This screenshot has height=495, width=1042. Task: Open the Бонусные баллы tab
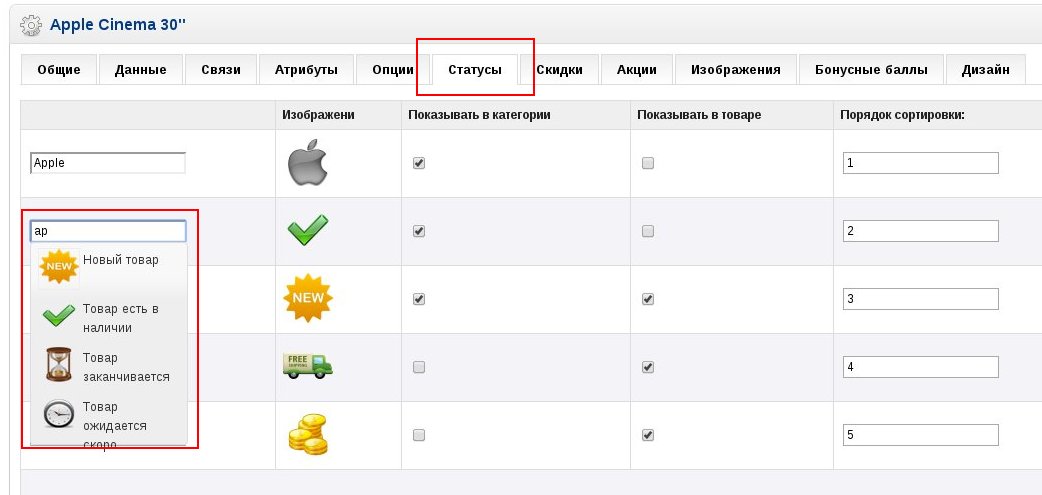coord(871,70)
